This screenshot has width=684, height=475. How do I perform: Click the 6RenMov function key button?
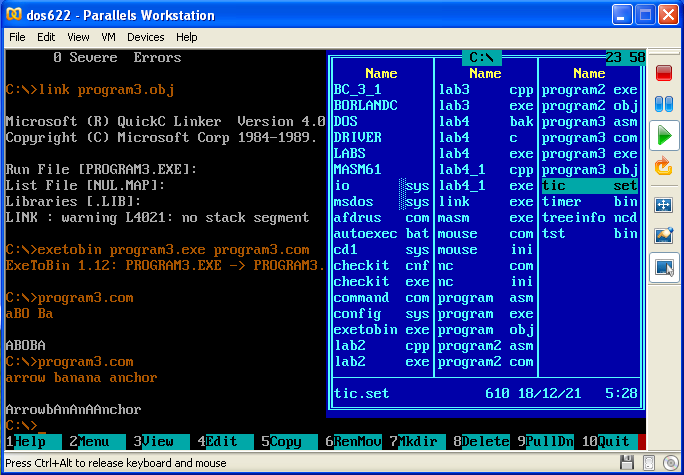[353, 442]
